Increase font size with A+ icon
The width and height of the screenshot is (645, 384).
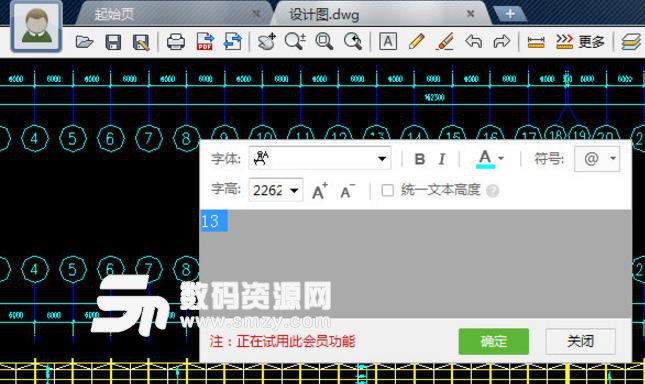[320, 191]
